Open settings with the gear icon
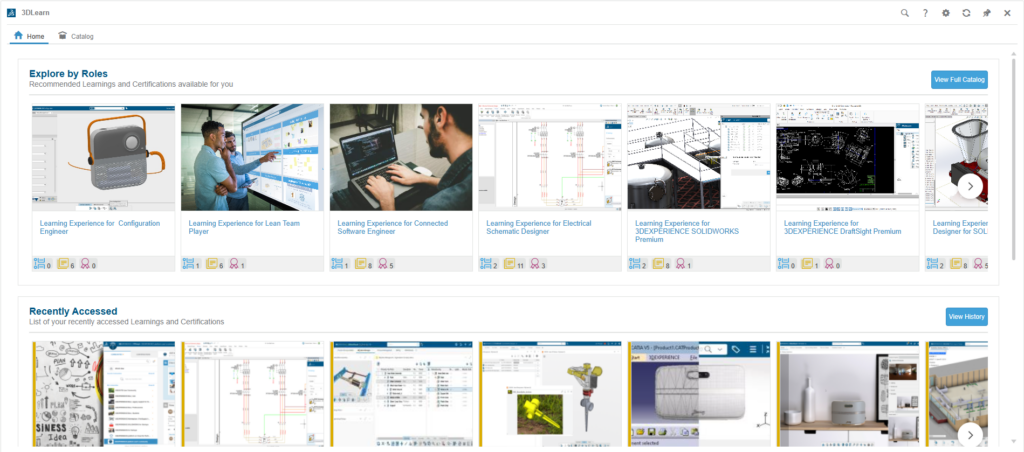The height and width of the screenshot is (452, 1024). tap(946, 13)
